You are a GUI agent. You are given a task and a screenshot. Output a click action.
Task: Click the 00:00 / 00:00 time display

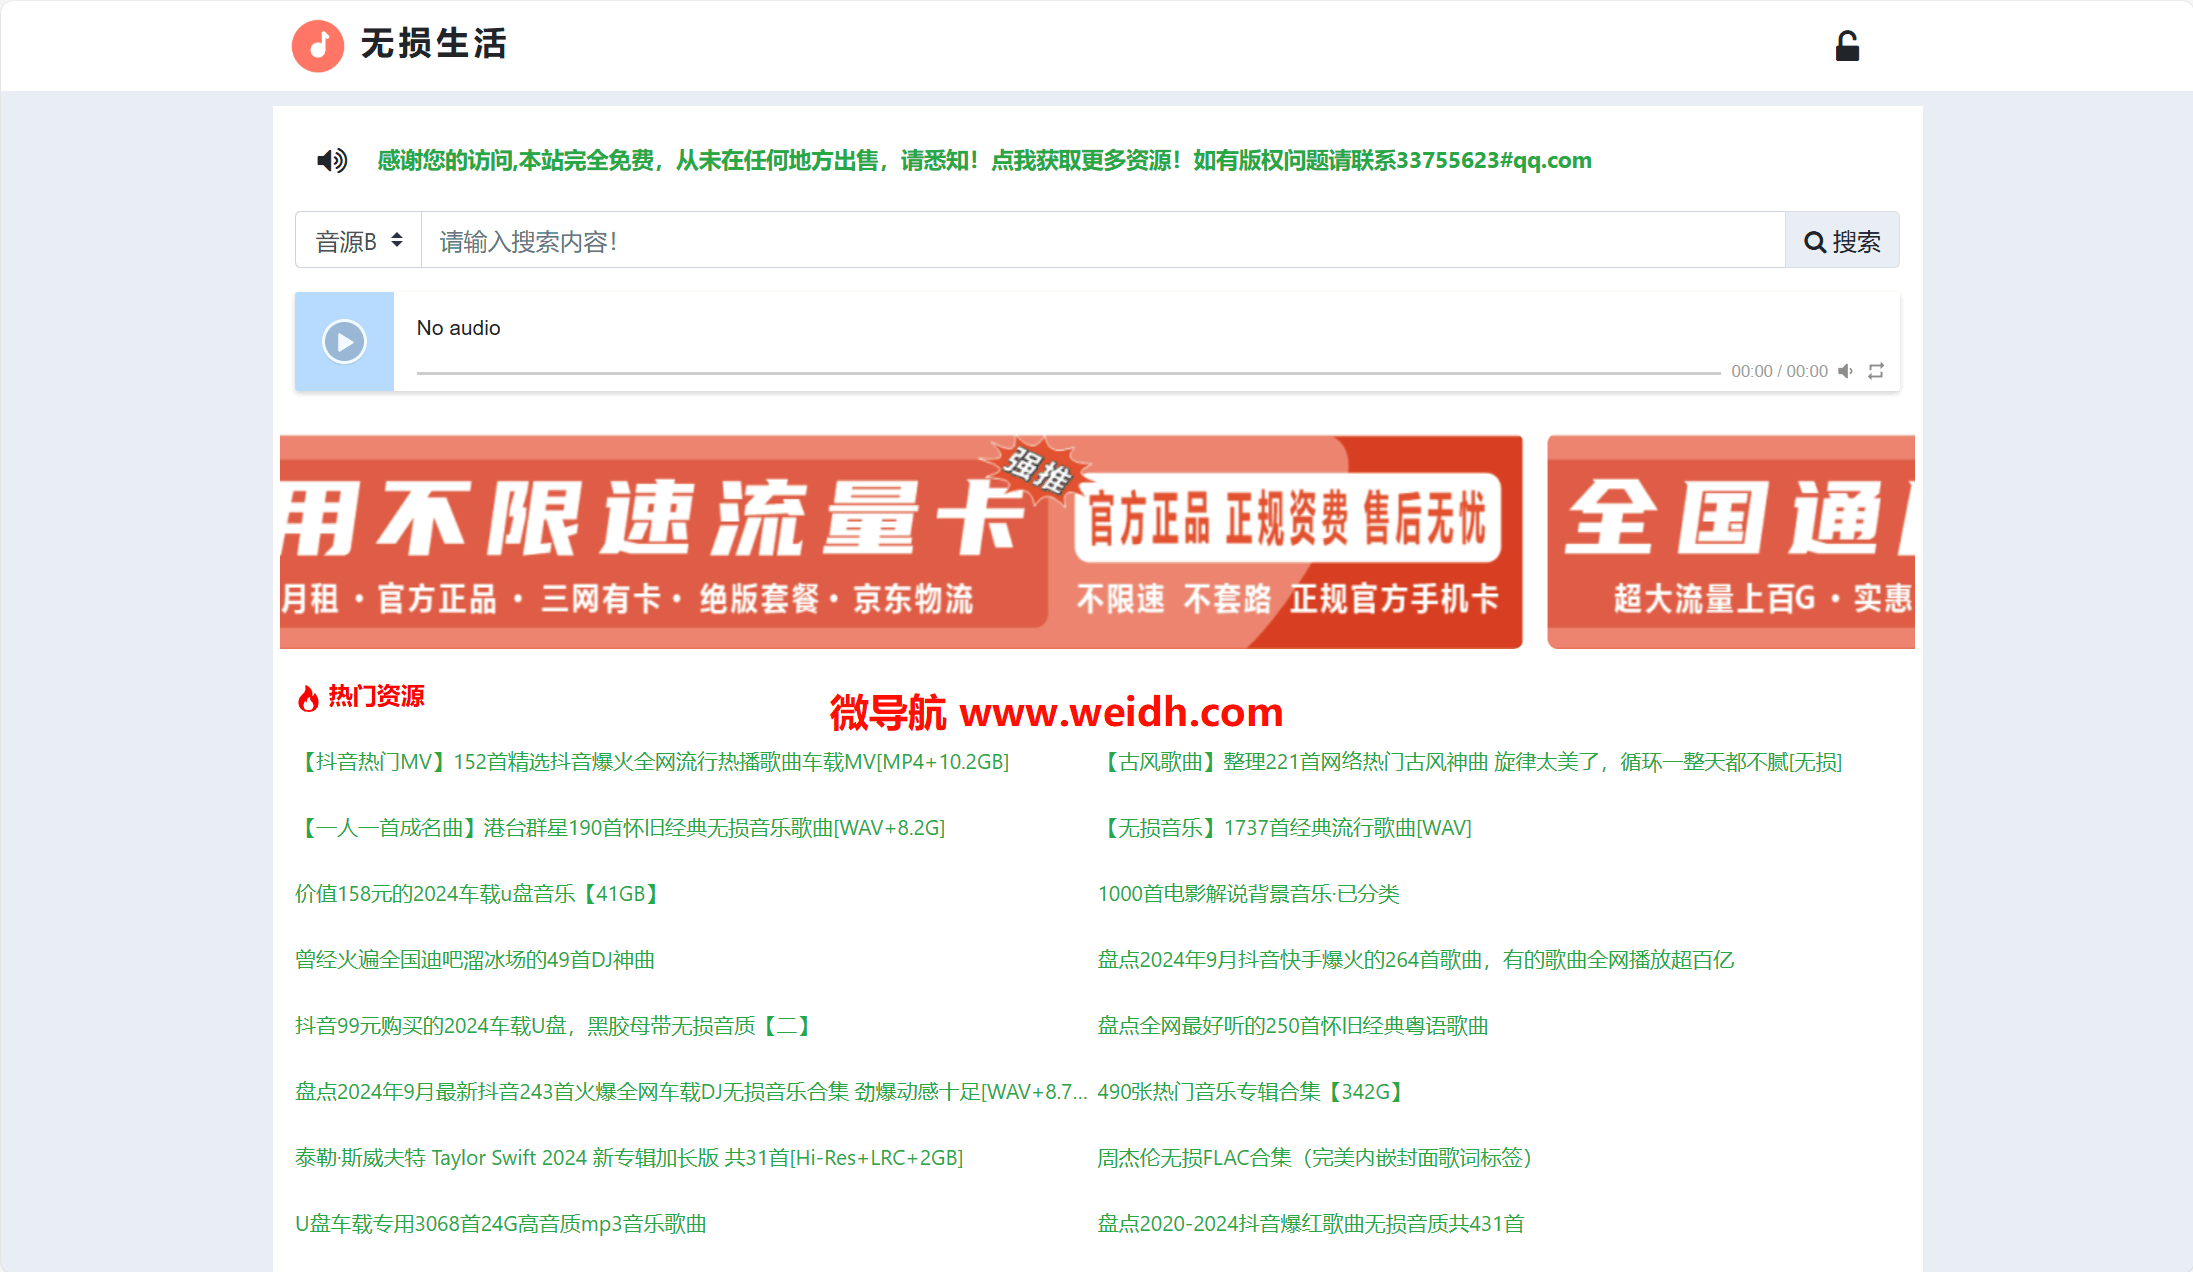[1780, 371]
